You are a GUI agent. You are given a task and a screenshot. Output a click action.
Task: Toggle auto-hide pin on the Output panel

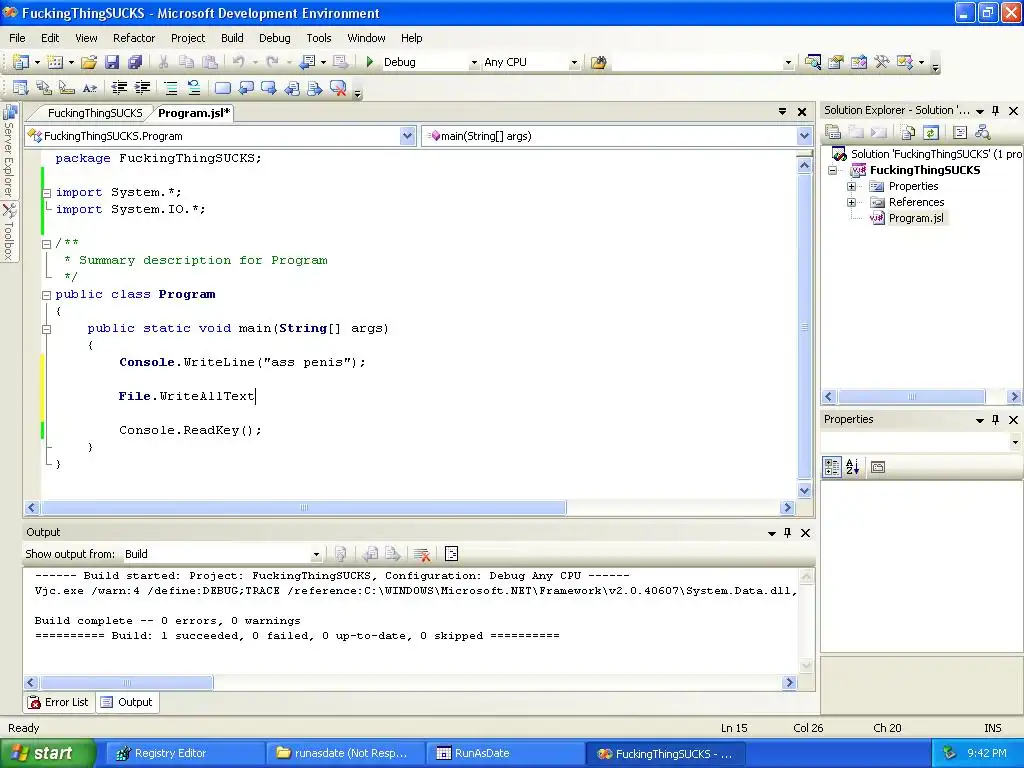point(788,532)
